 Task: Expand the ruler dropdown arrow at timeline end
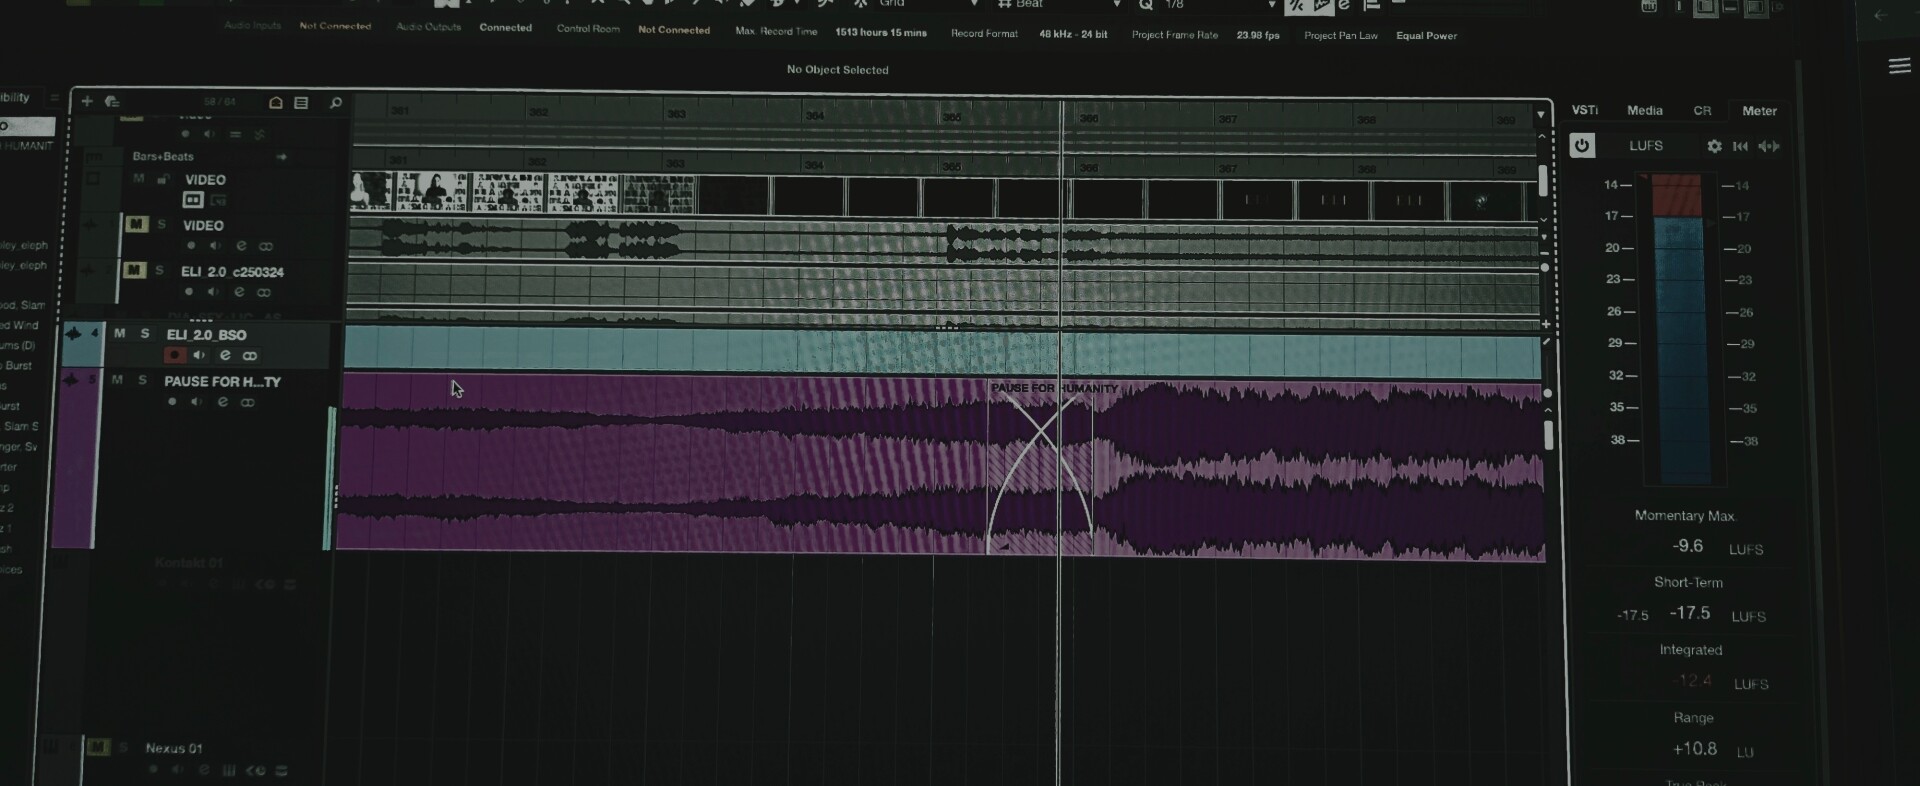(1540, 115)
